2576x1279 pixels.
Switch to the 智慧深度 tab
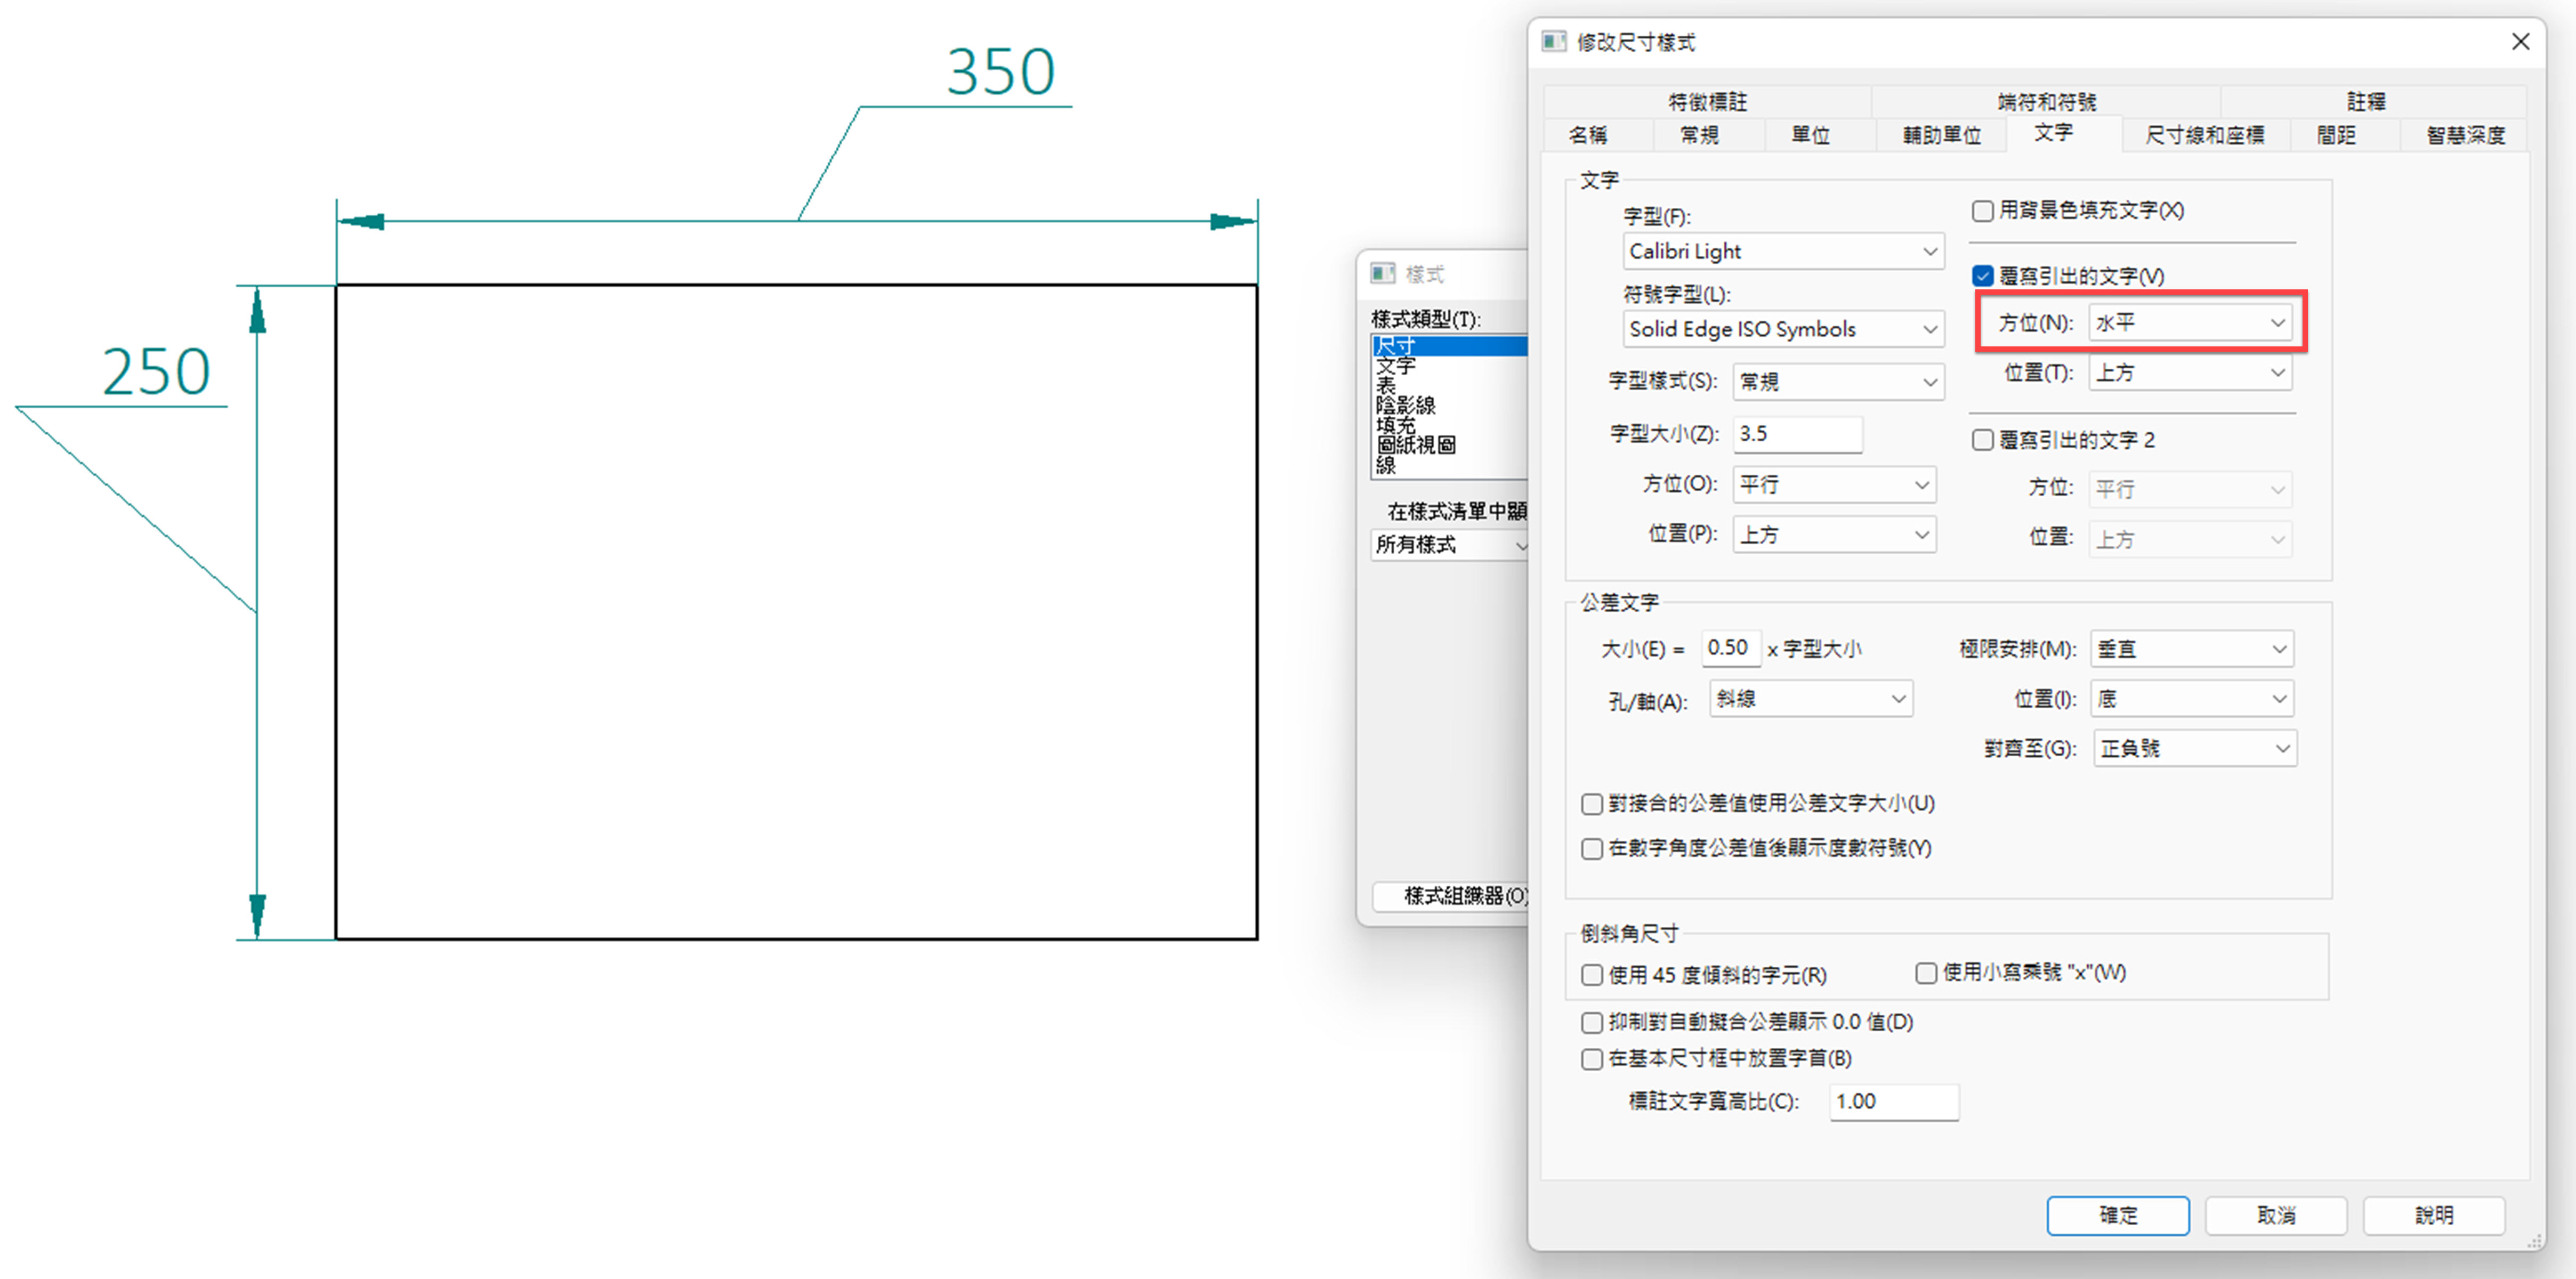(2465, 135)
